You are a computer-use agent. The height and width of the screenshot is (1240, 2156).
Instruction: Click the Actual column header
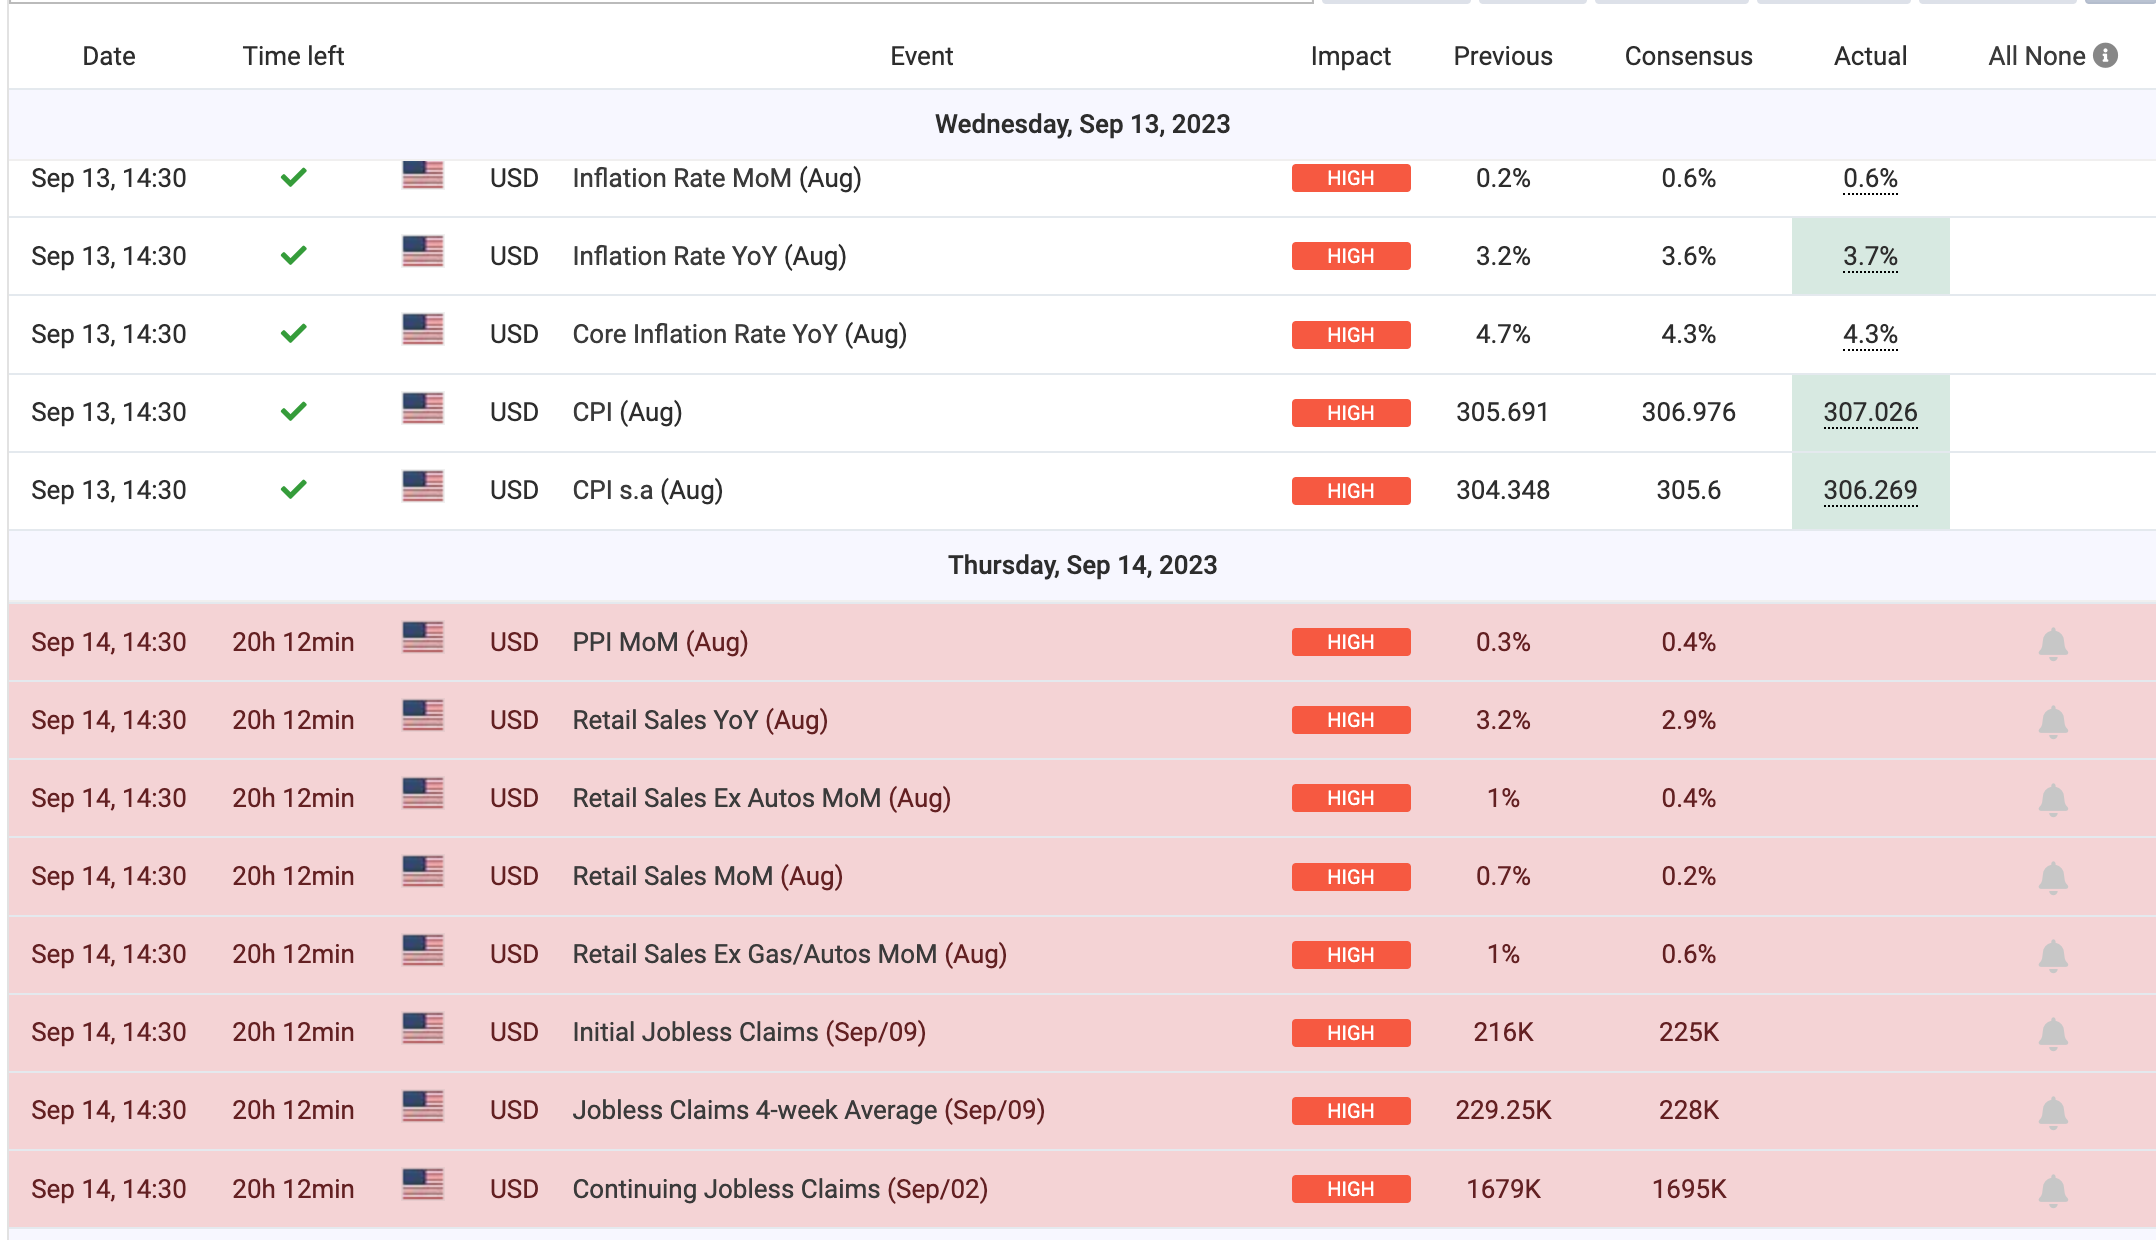click(1870, 56)
